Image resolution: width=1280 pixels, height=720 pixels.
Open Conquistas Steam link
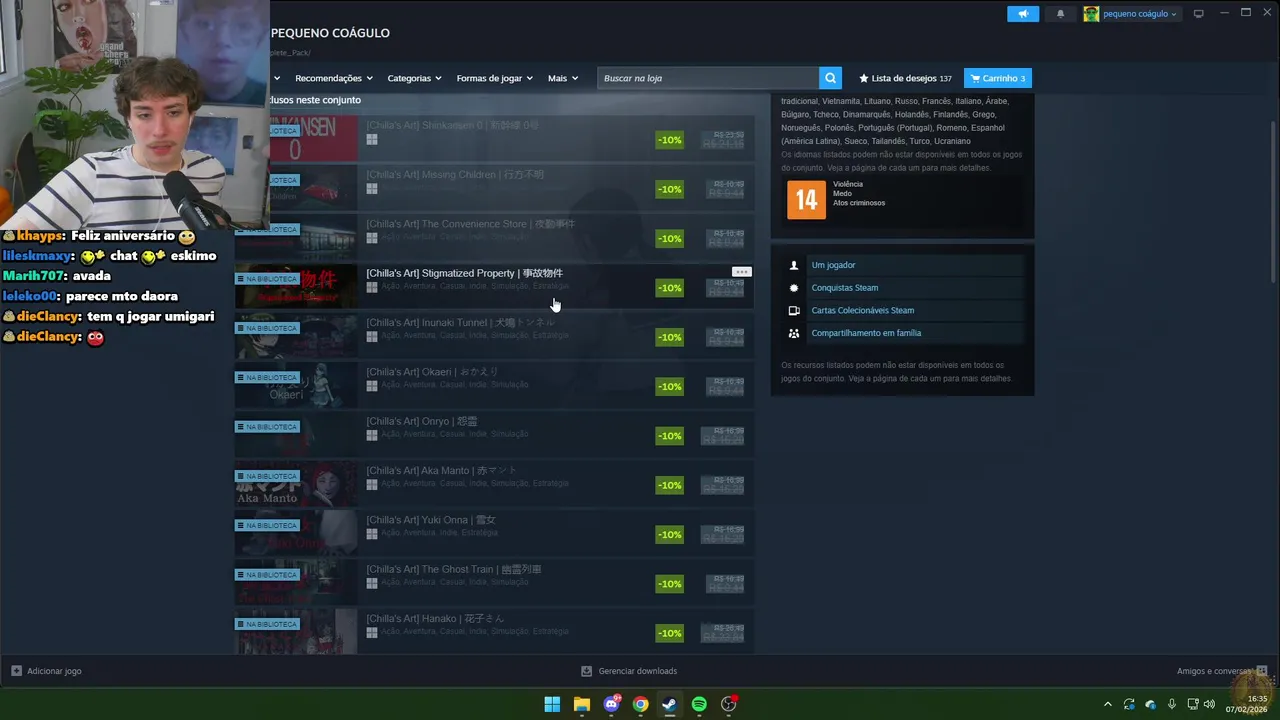pos(844,288)
